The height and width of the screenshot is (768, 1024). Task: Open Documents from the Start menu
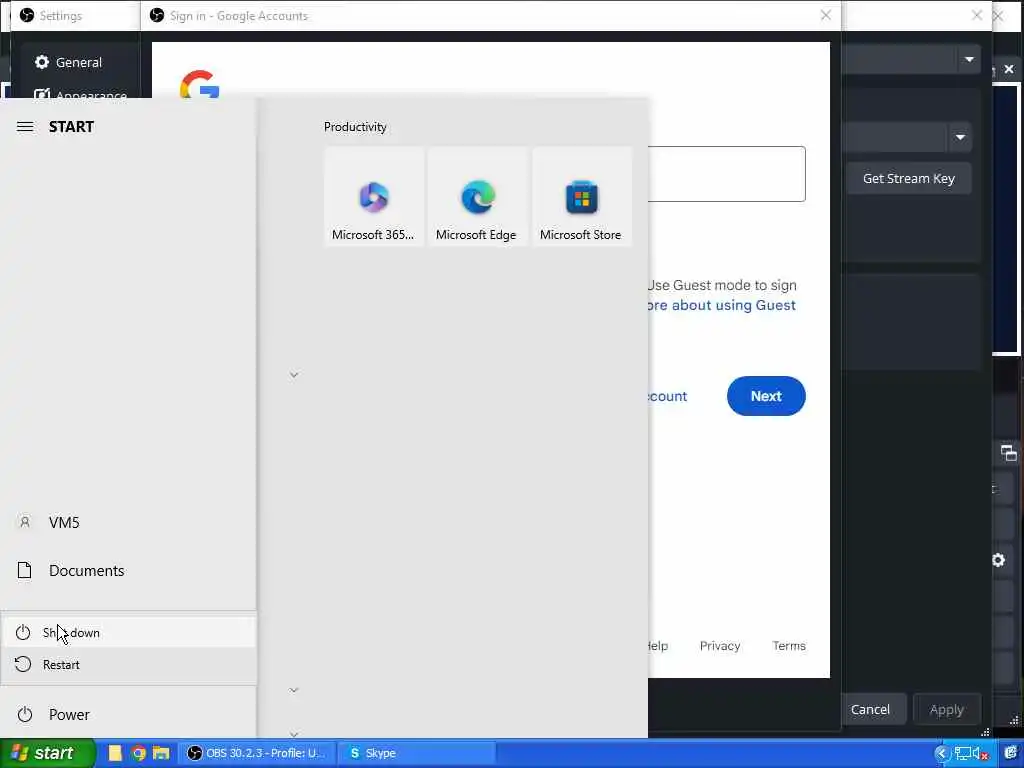[x=128, y=571]
